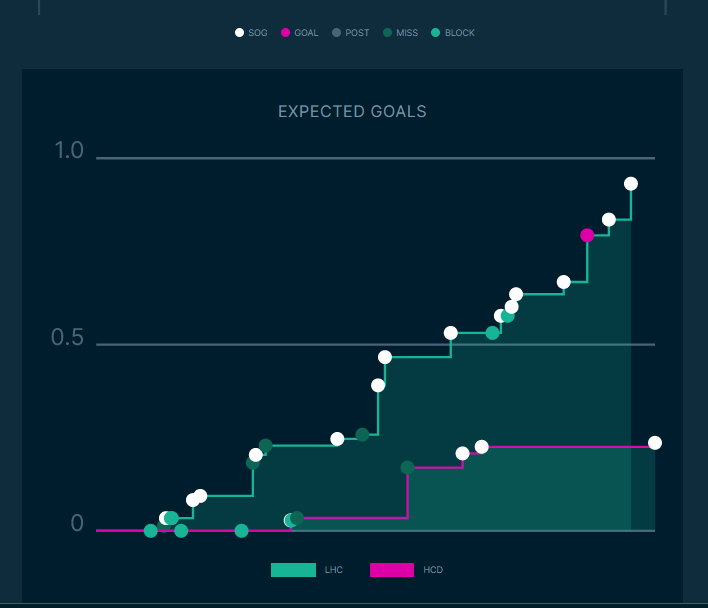Select the pink goal marker on the chart

(x=587, y=235)
